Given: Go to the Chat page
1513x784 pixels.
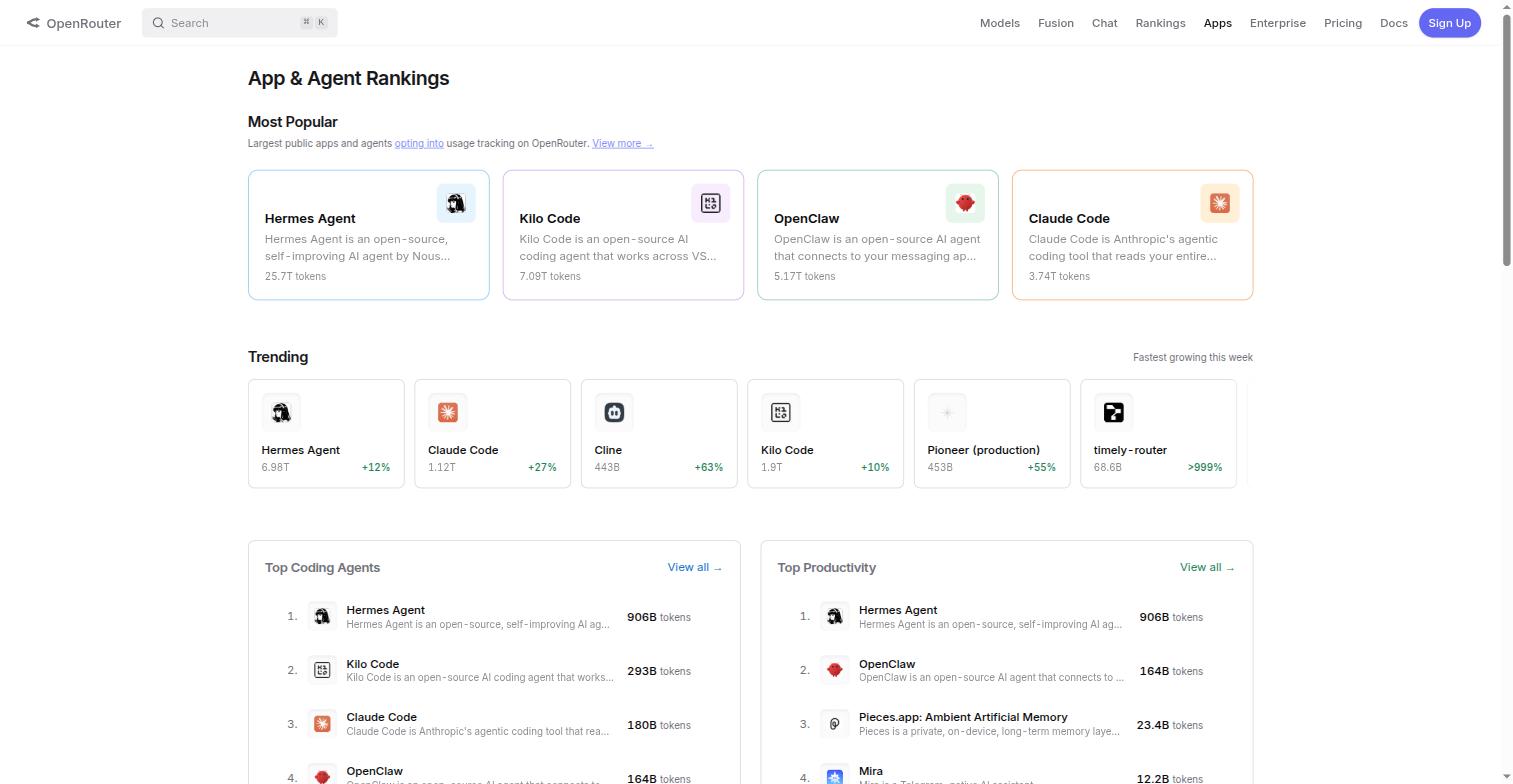Looking at the screenshot, I should [1105, 23].
